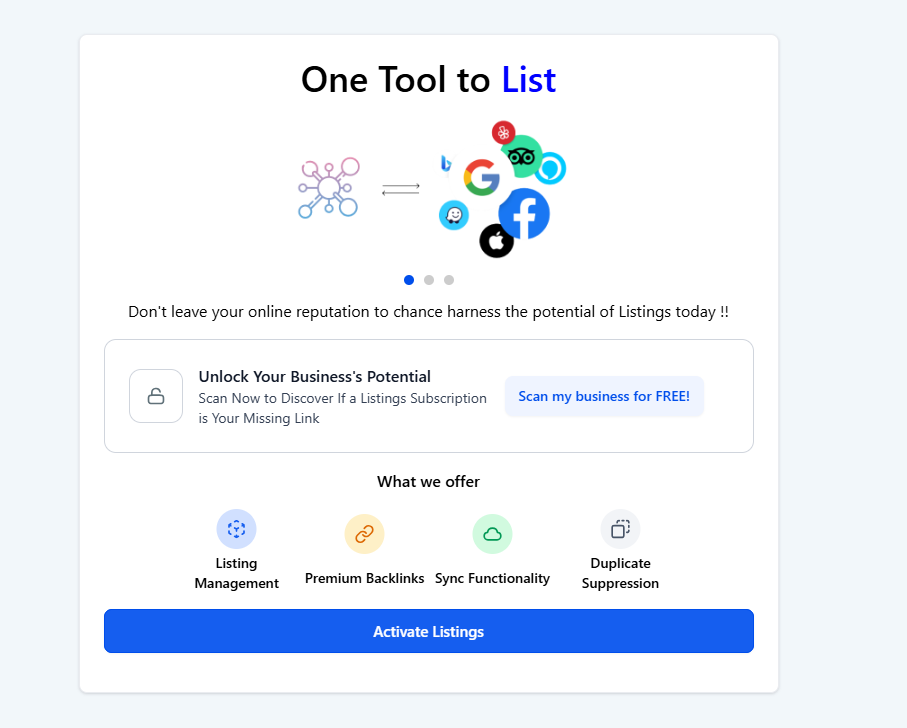Click the Listing Management icon
The height and width of the screenshot is (728, 907).
coord(236,529)
